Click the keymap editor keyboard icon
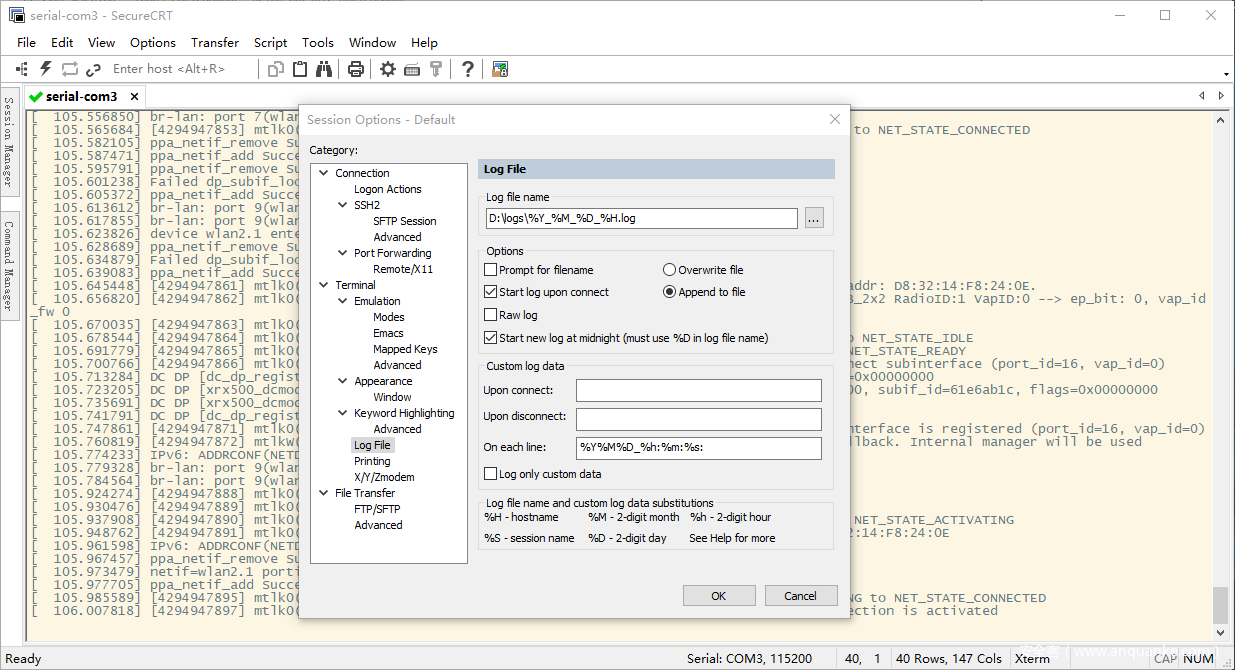 (x=412, y=69)
